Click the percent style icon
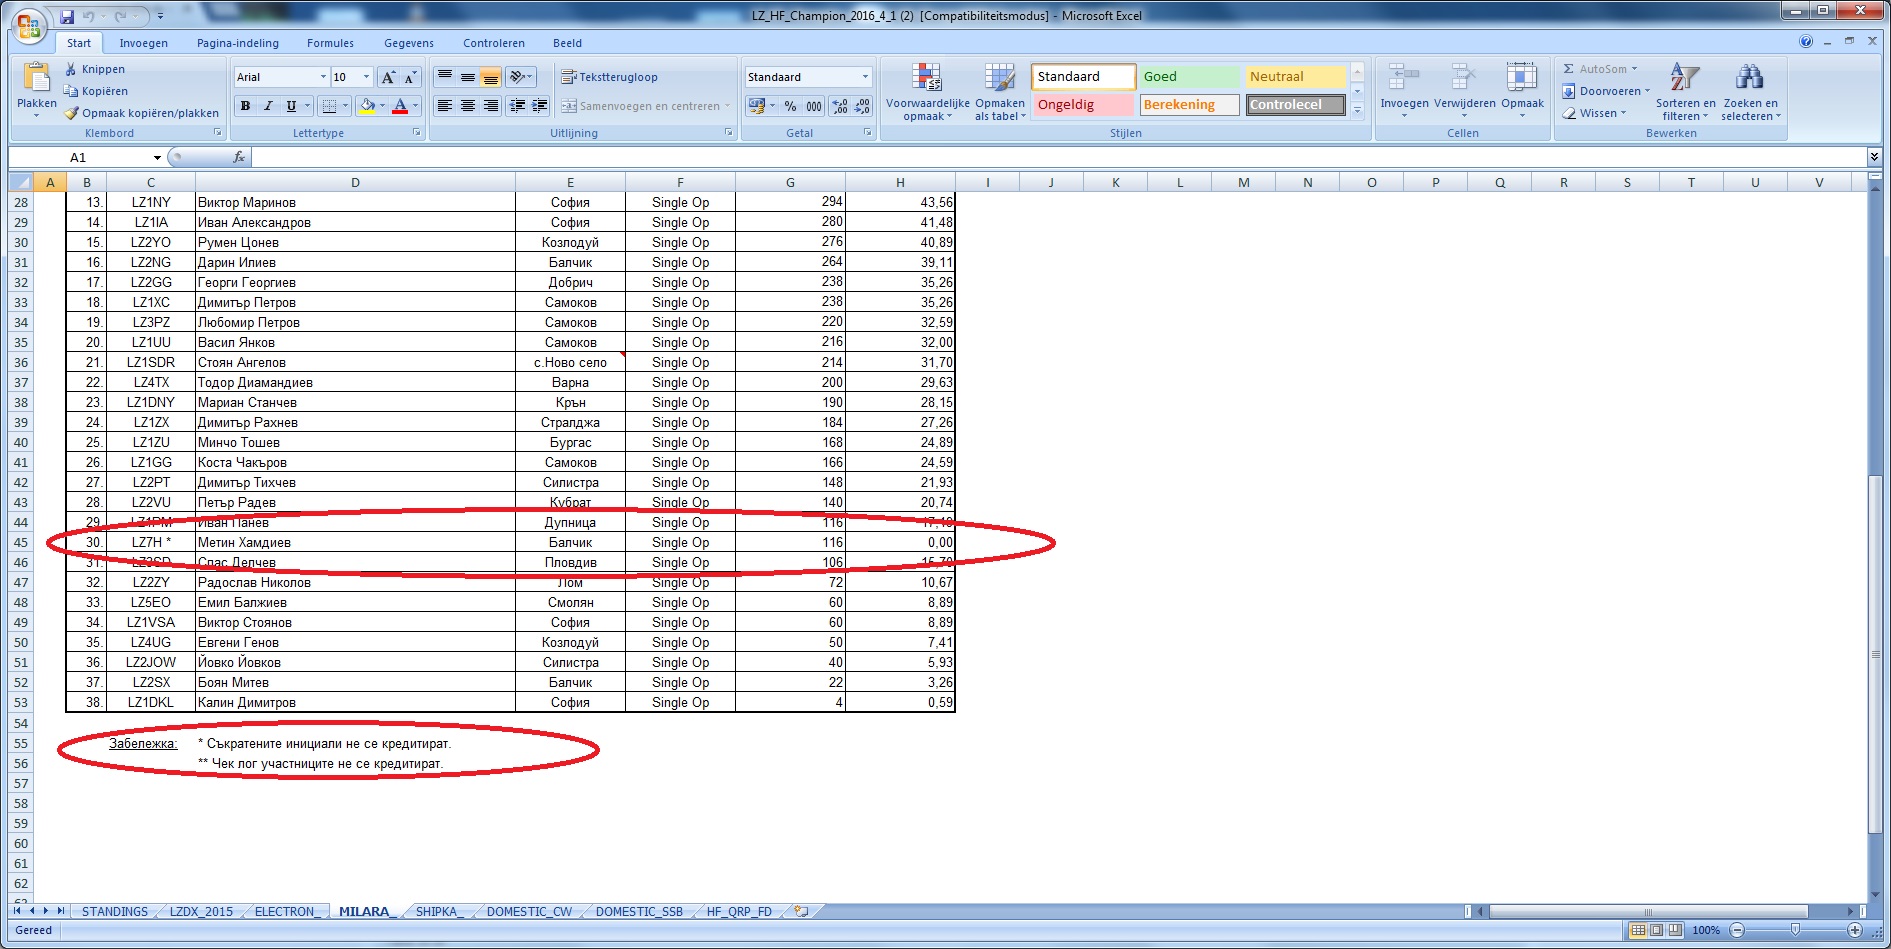The width and height of the screenshot is (1891, 949). click(x=790, y=106)
